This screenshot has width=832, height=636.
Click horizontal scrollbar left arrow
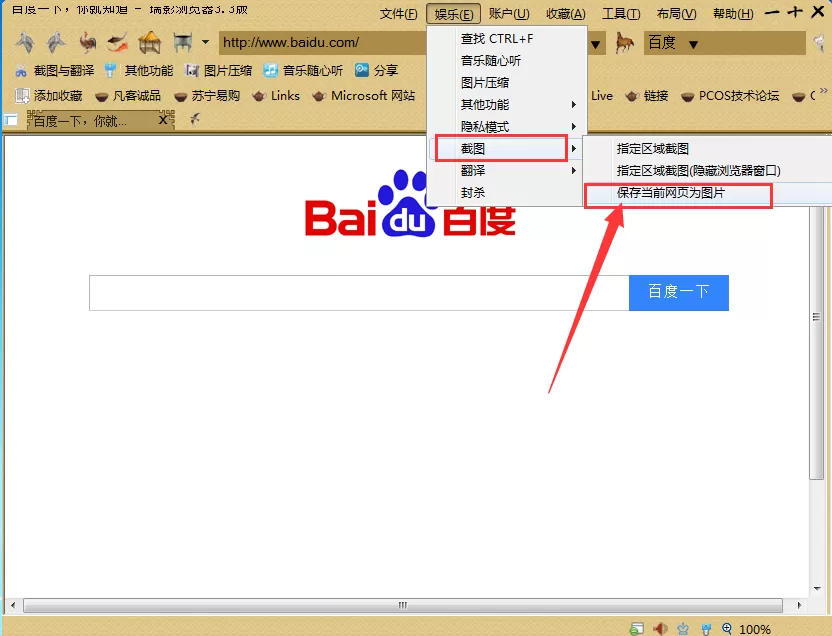tap(13, 605)
